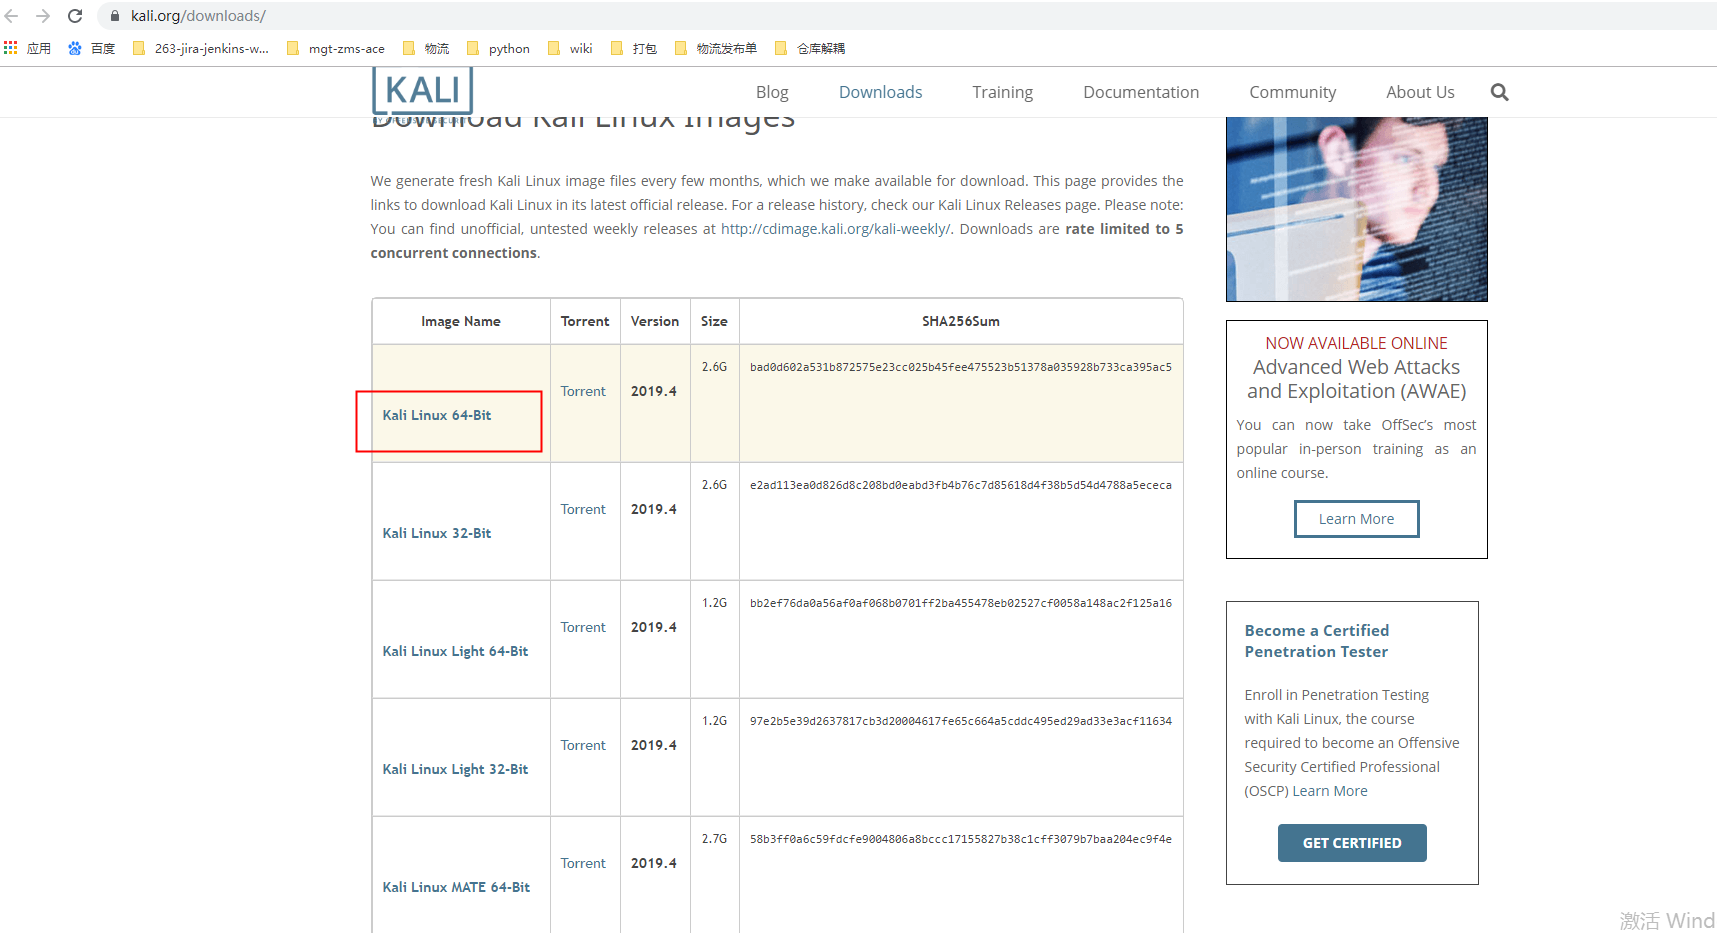This screenshot has width=1717, height=933.
Task: Download the Kali Linux Light 64-Bit image
Action: 455,651
